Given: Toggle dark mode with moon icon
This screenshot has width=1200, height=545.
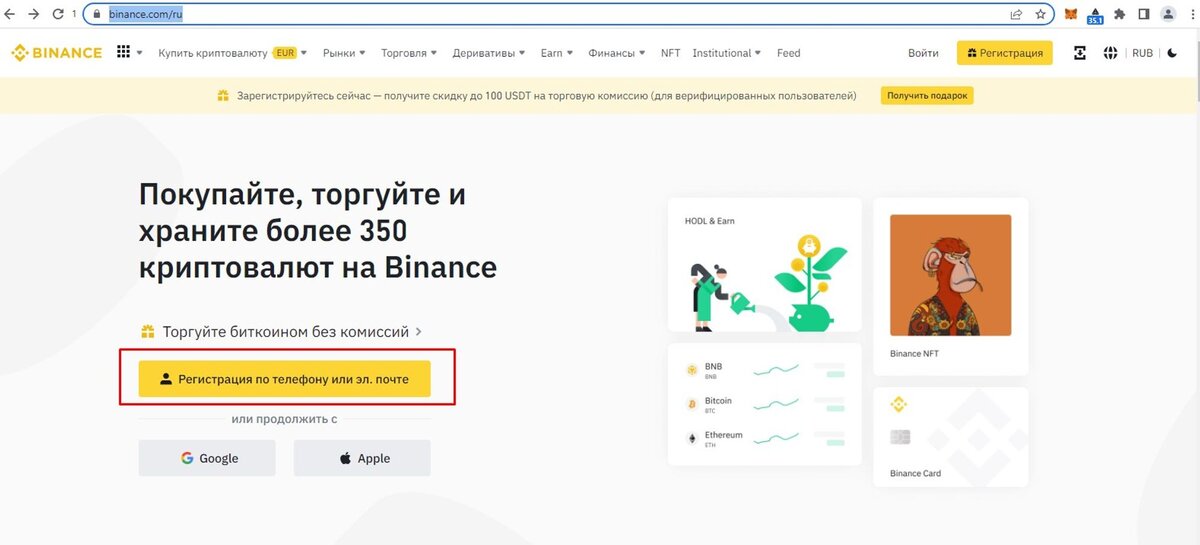Looking at the screenshot, I should click(x=1172, y=53).
